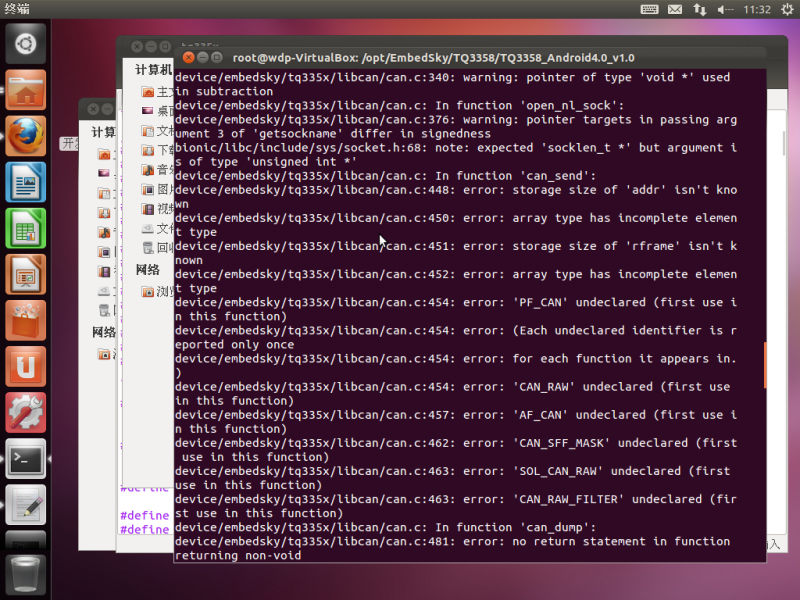The height and width of the screenshot is (600, 800).
Task: Click the terminal window scrollbar handle
Action: (x=765, y=365)
